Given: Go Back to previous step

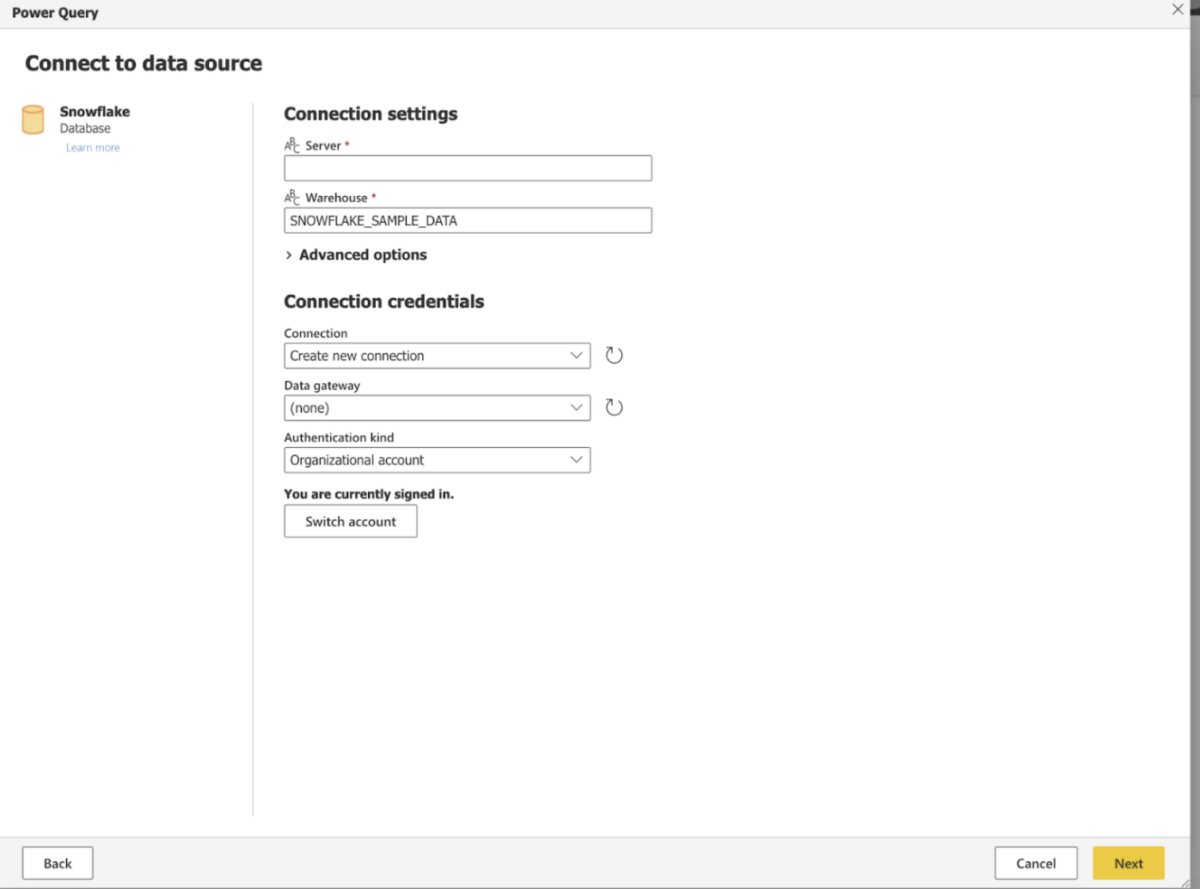Looking at the screenshot, I should pyautogui.click(x=57, y=863).
